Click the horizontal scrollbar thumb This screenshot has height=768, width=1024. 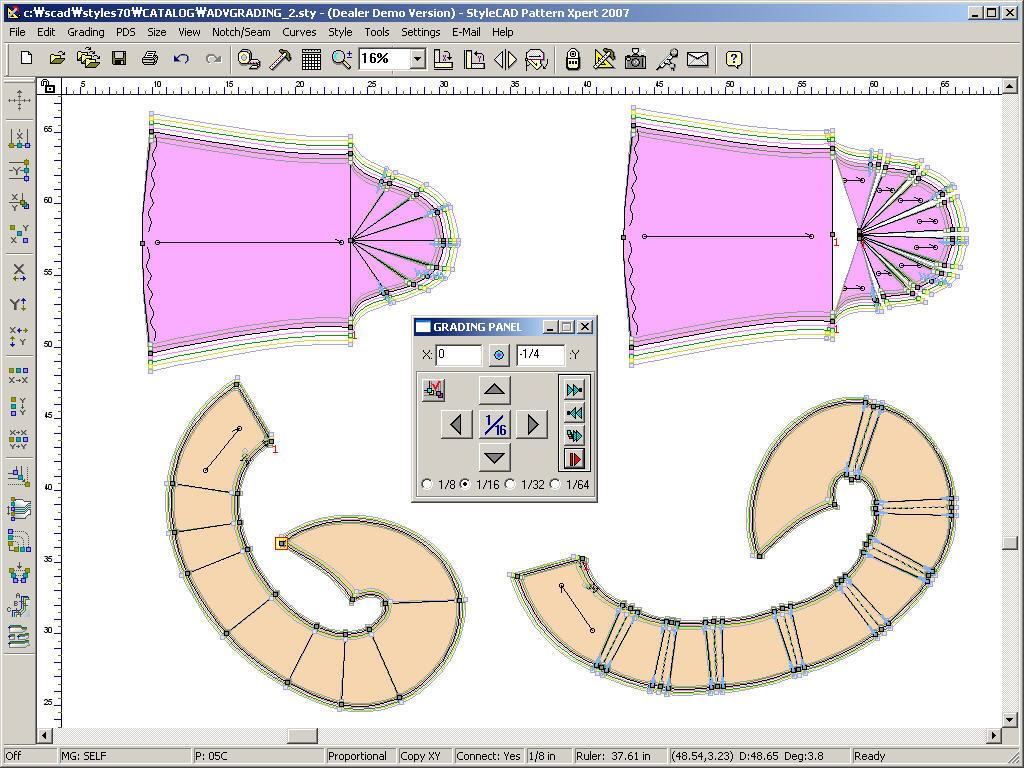click(302, 736)
